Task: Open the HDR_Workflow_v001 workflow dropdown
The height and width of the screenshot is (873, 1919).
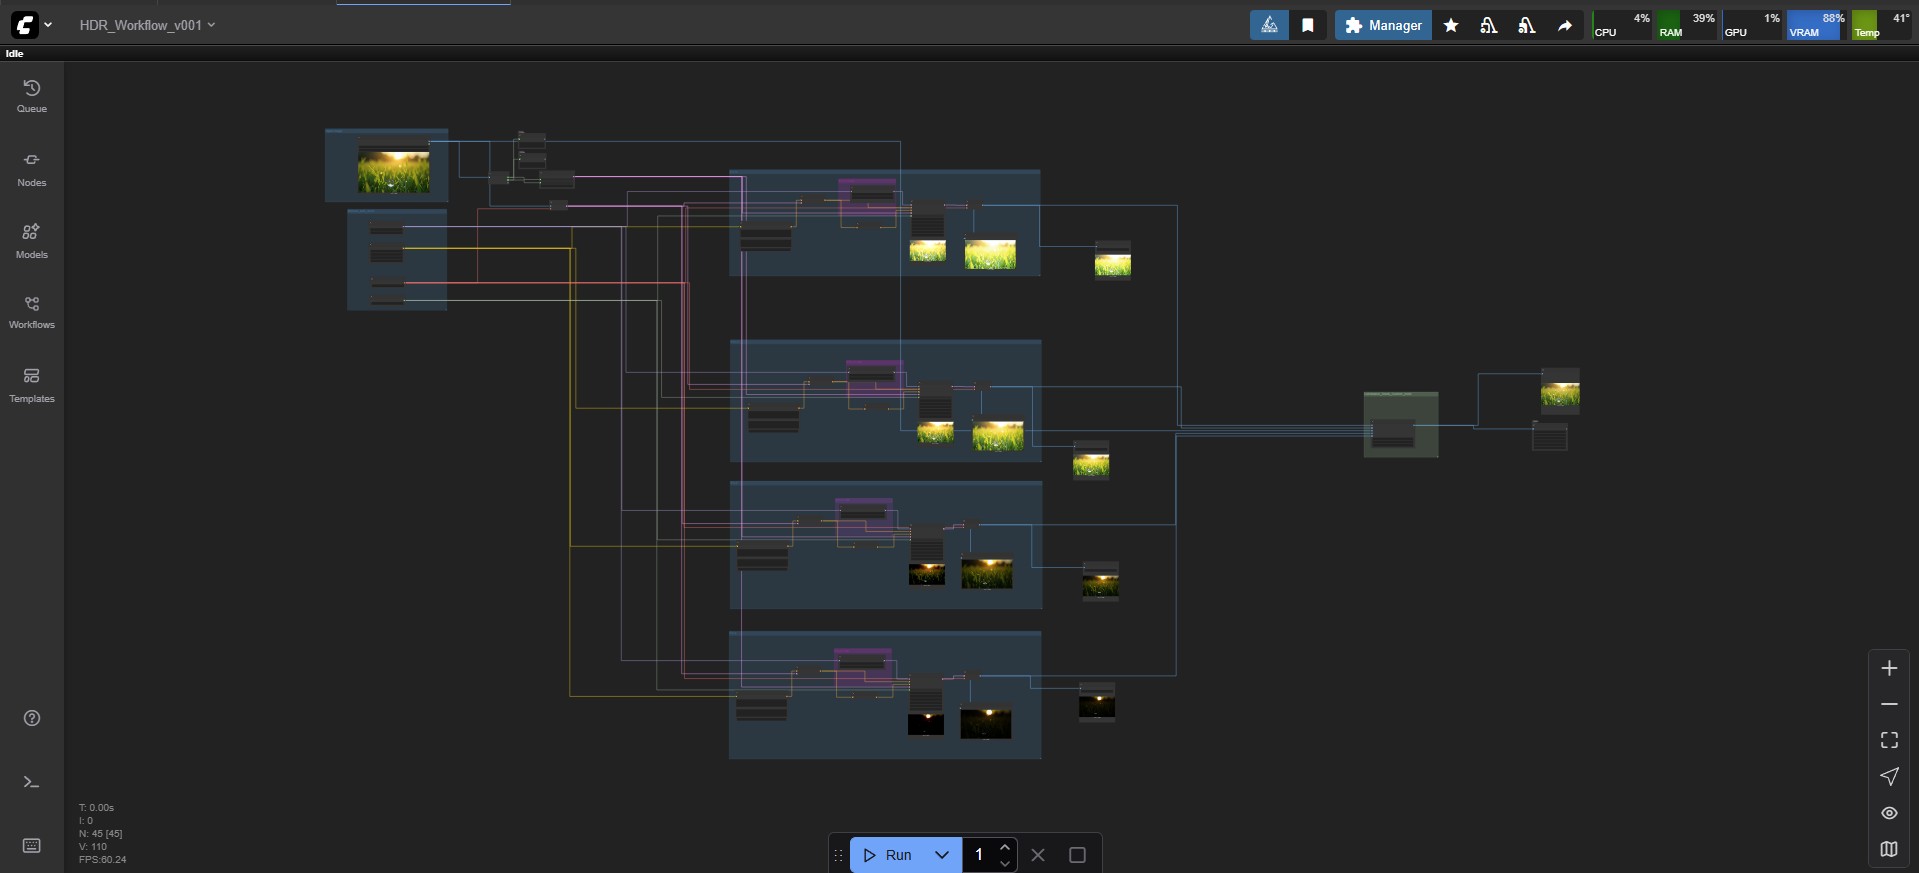Action: 147,25
